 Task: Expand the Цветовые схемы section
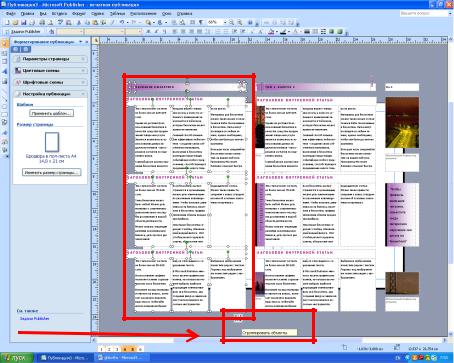(50, 71)
